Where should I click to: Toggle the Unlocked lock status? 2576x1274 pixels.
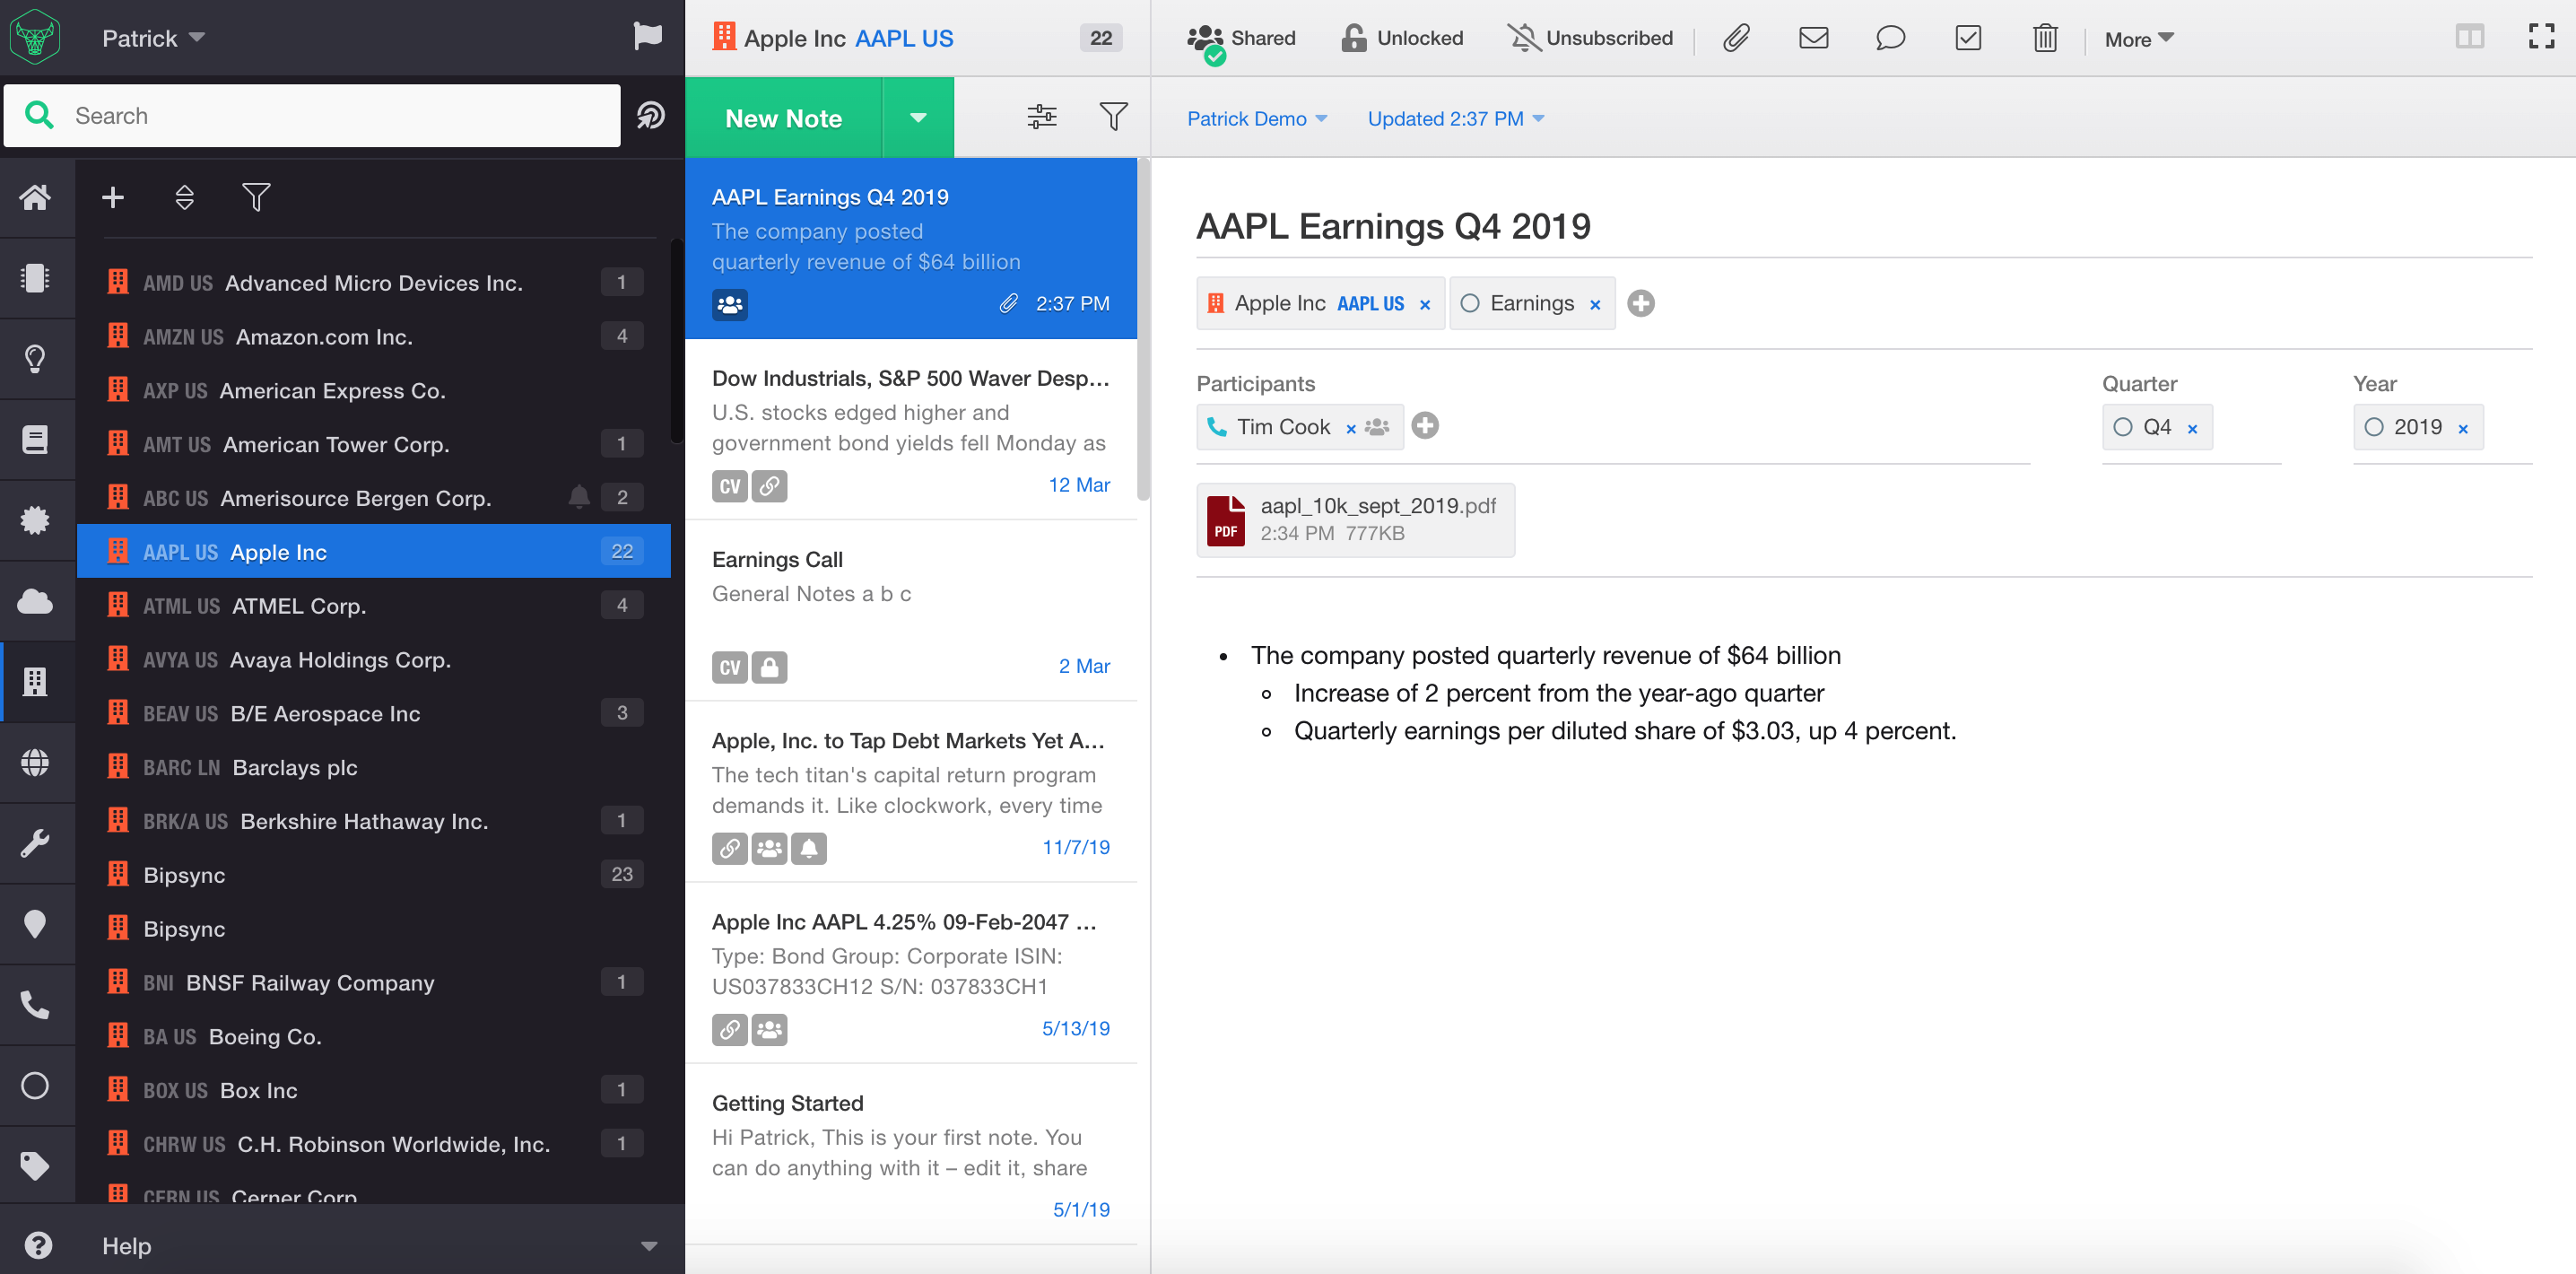[1401, 38]
